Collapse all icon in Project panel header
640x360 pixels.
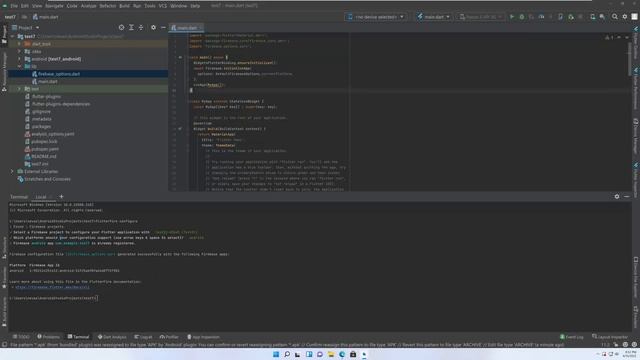(x=141, y=27)
